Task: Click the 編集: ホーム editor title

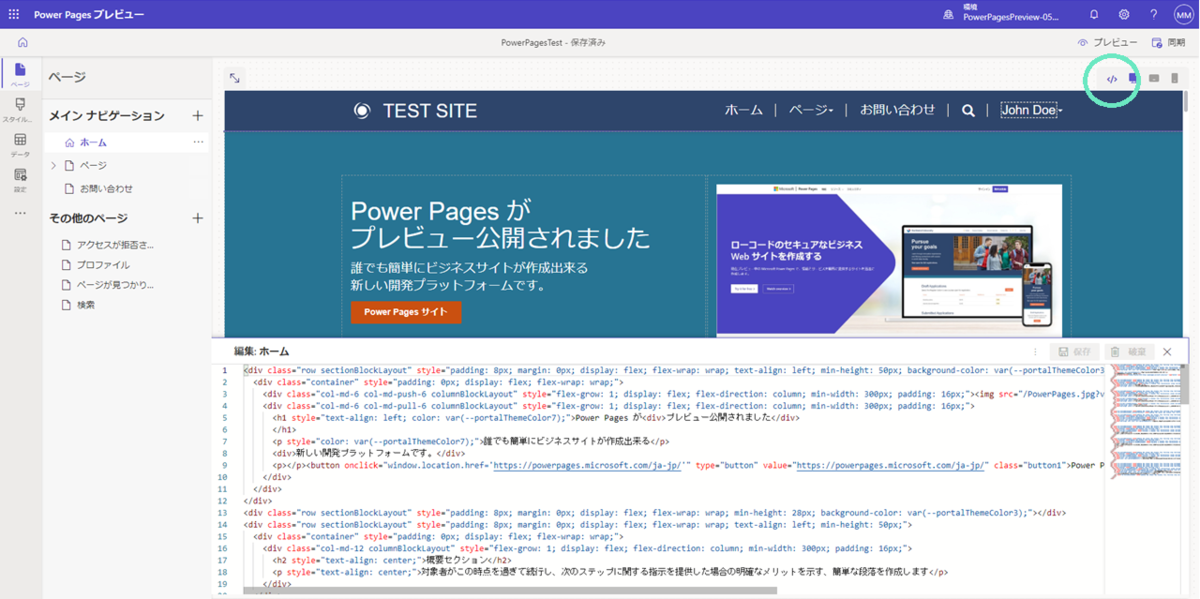Action: pos(261,351)
